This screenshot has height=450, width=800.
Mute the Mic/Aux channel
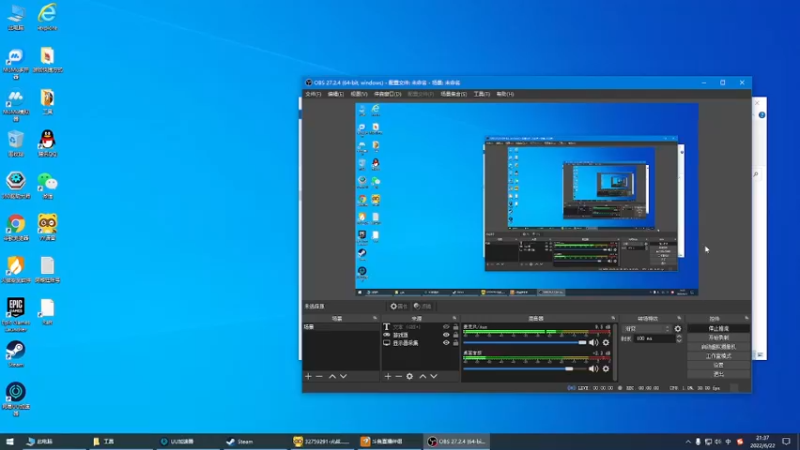593,343
